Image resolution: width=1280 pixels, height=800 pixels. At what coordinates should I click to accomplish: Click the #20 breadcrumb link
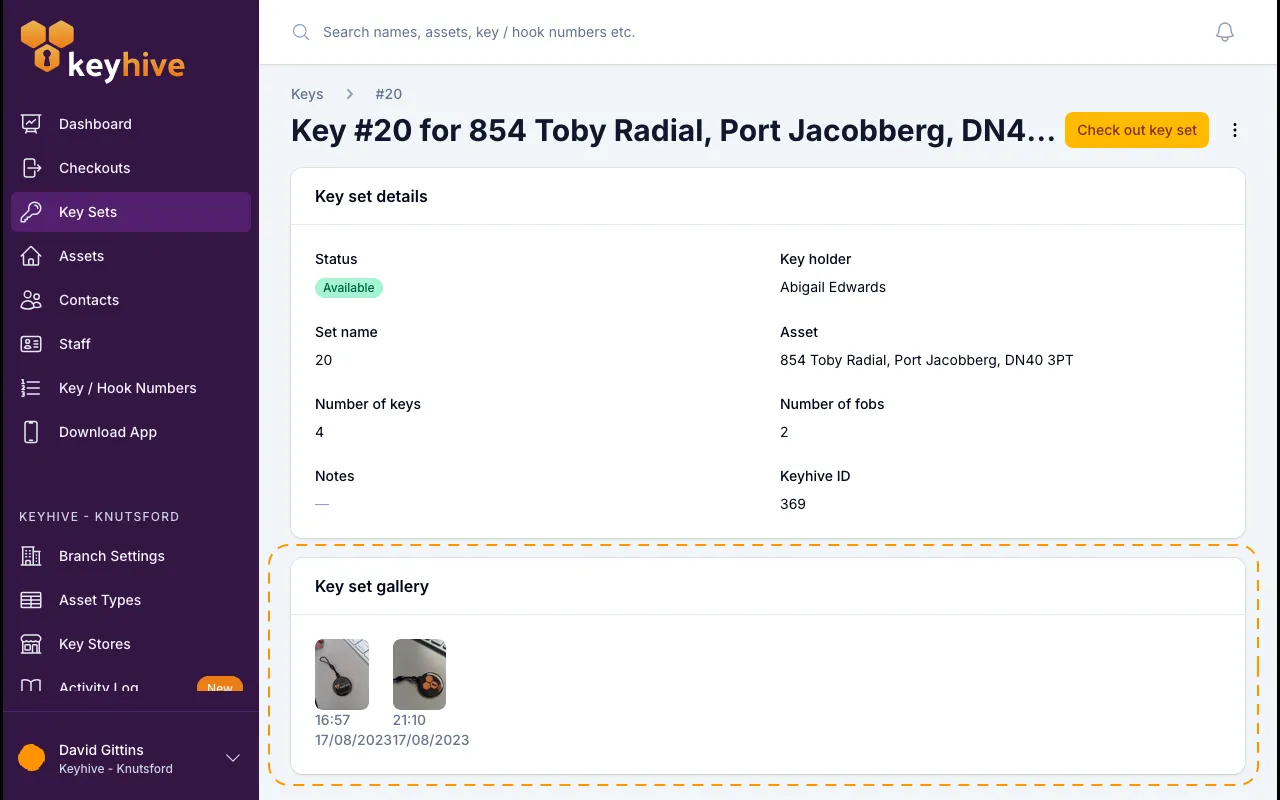389,94
